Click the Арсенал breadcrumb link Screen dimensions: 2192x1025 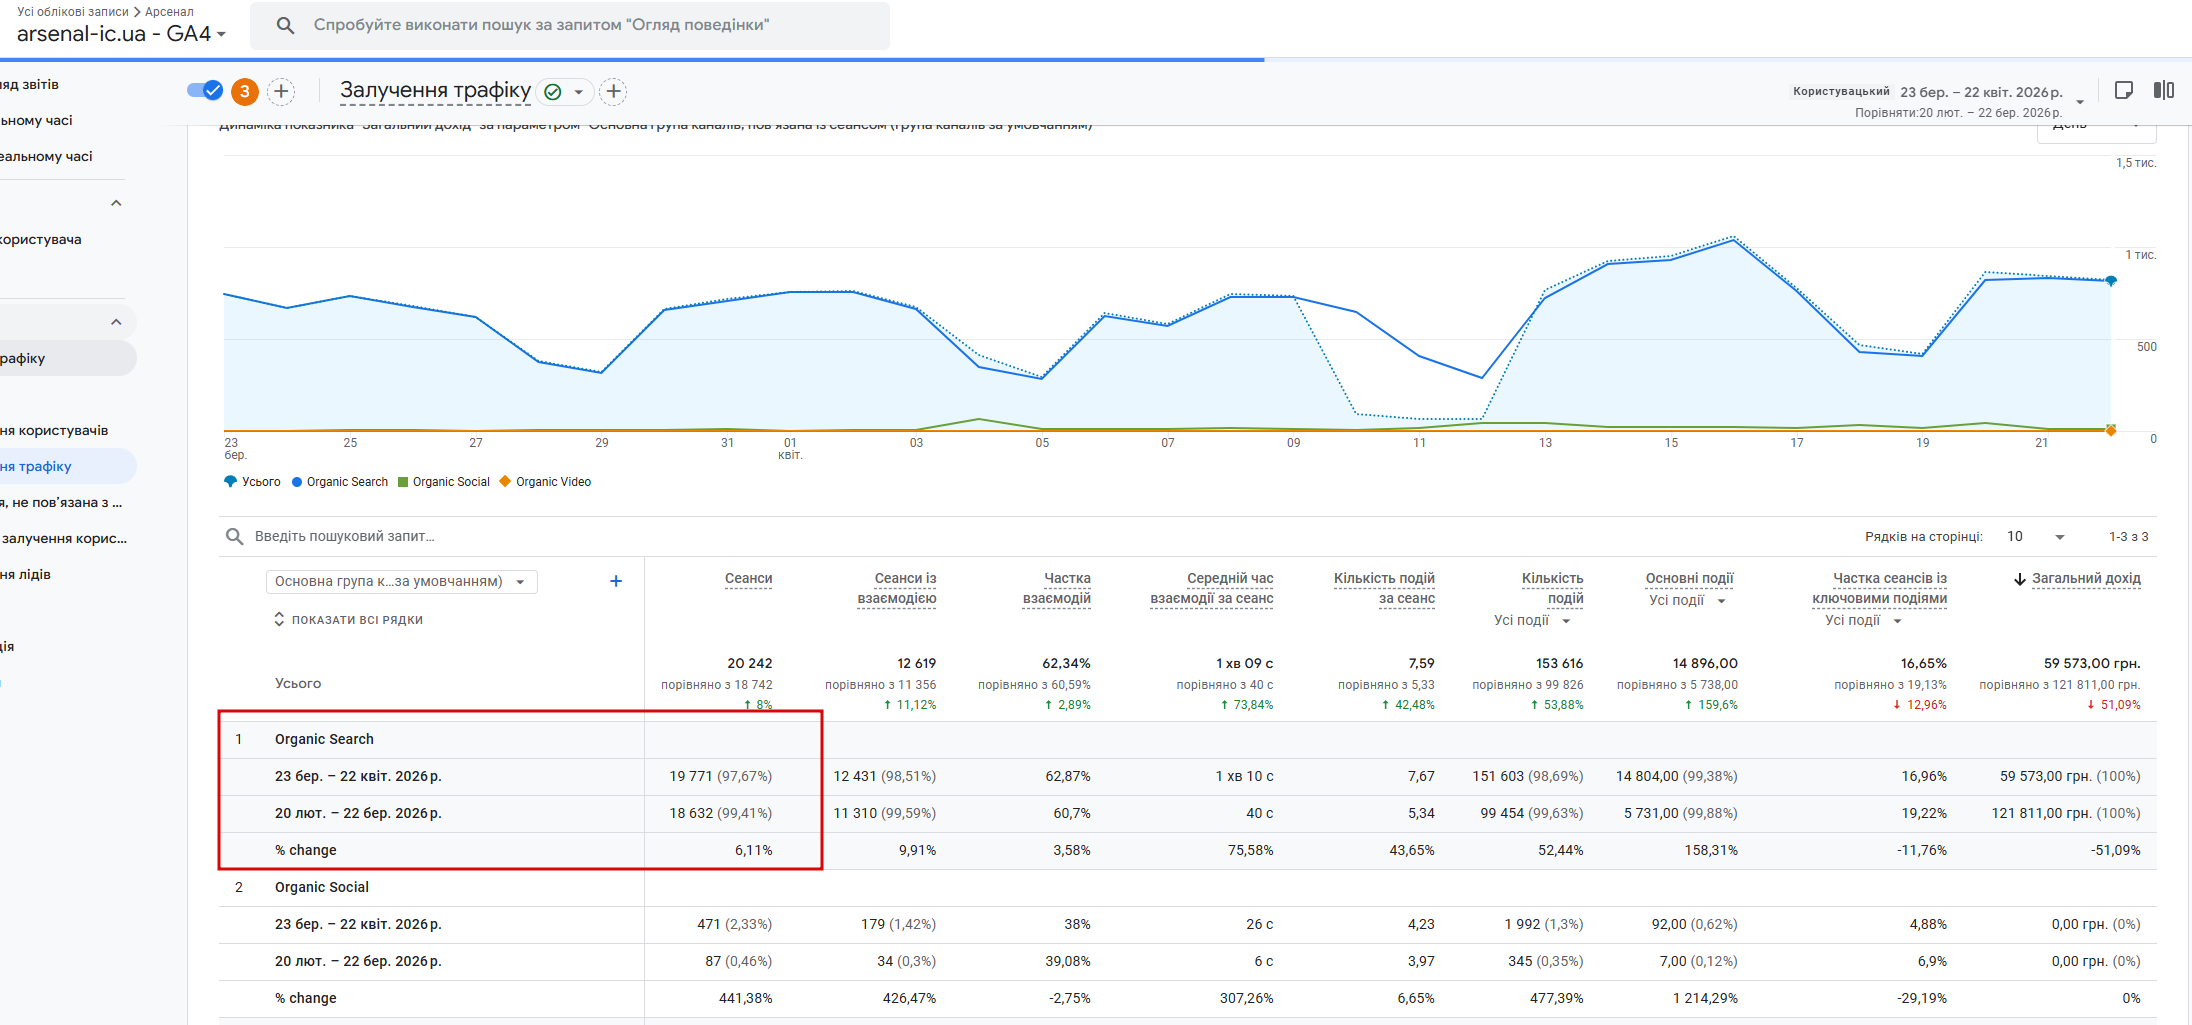[169, 12]
